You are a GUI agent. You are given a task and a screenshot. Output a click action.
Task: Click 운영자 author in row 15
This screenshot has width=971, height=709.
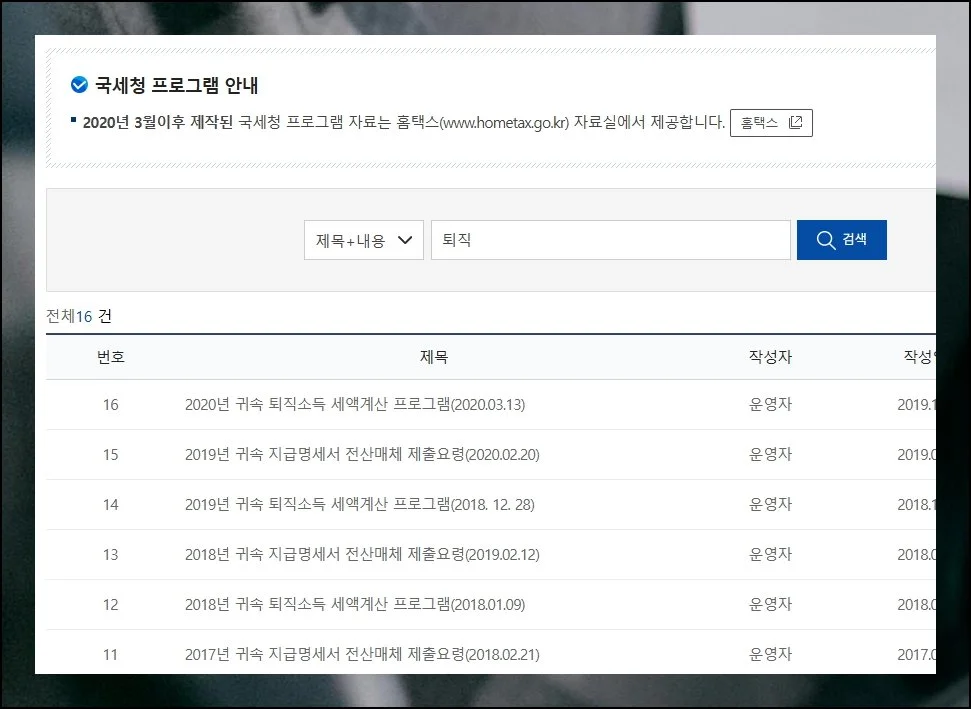(770, 455)
